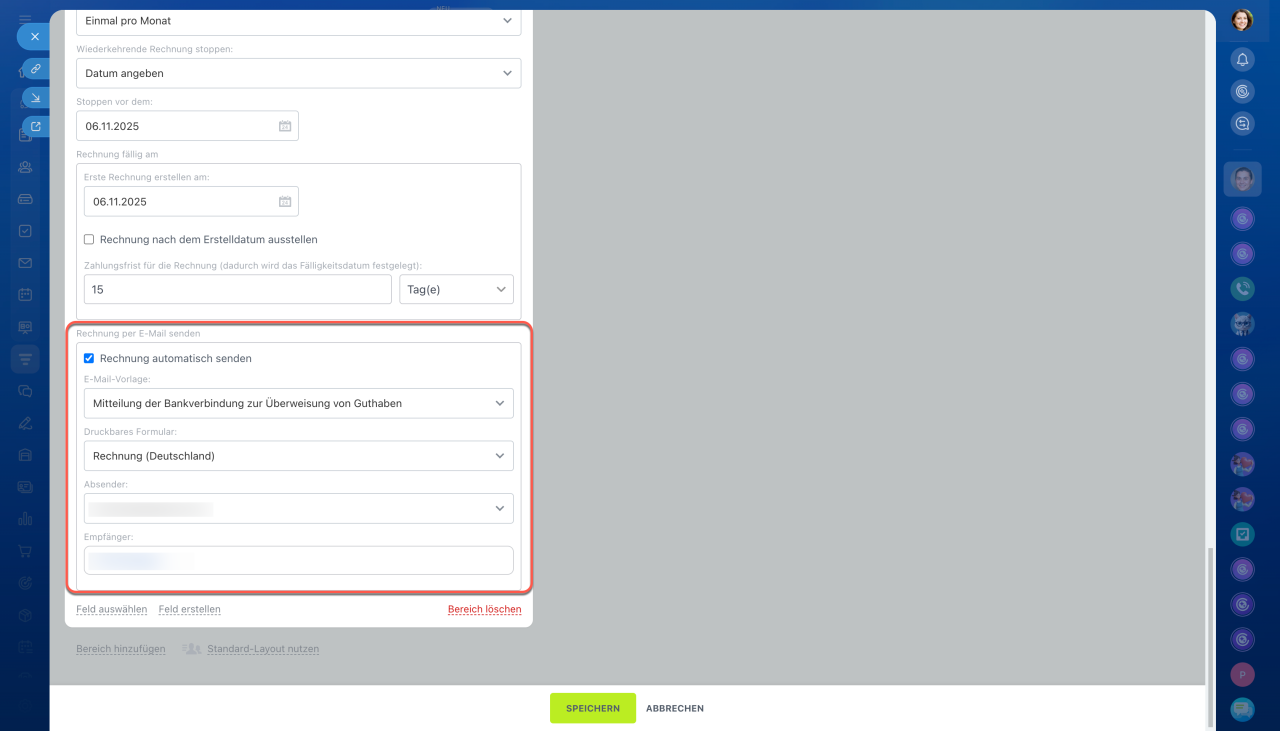Screen dimensions: 1280x731
Task: Open the spiral icon below the bell
Action: pyautogui.click(x=1242, y=92)
